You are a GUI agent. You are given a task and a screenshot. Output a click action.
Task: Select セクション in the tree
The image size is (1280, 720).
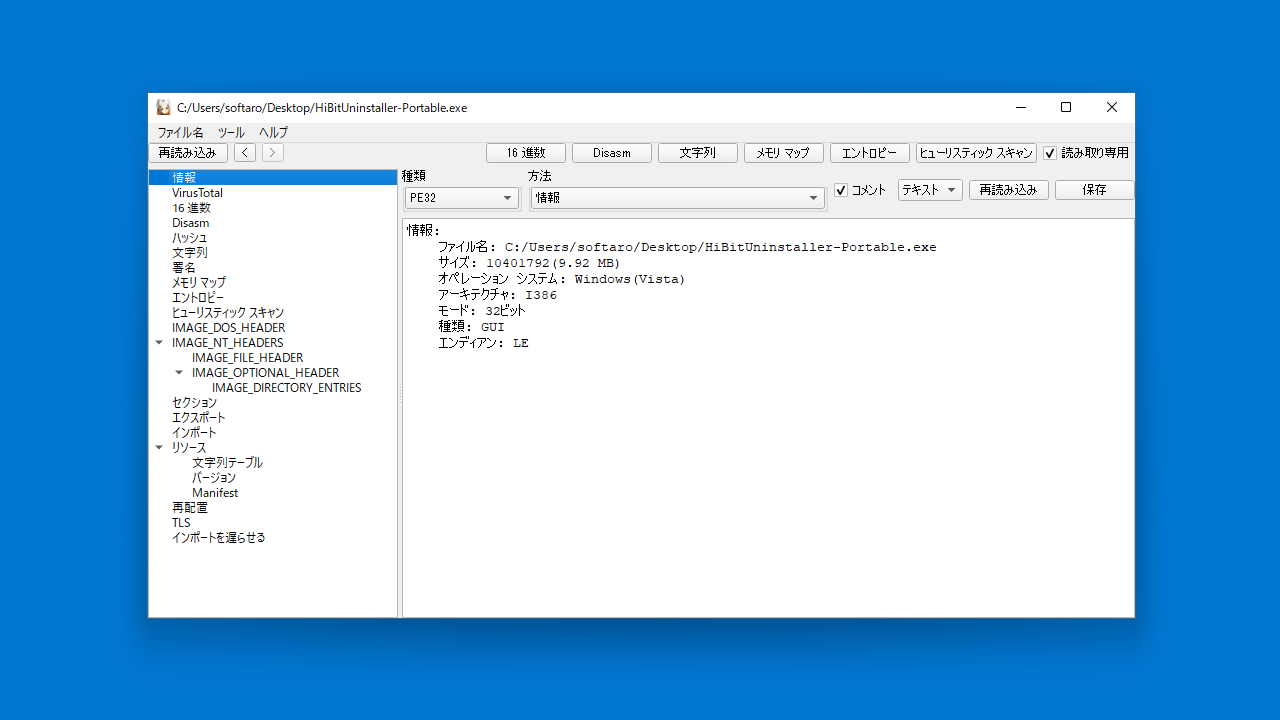[194, 403]
